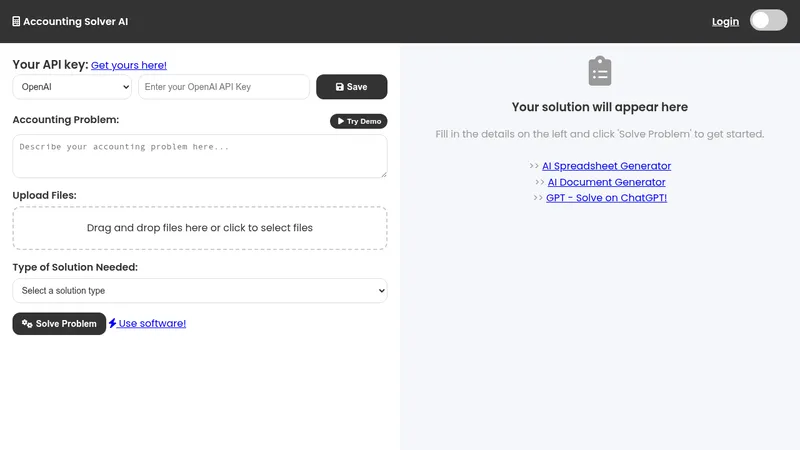Screen dimensions: 800x450
Task: Follow the Get yours here! link
Action: [x=129, y=65]
